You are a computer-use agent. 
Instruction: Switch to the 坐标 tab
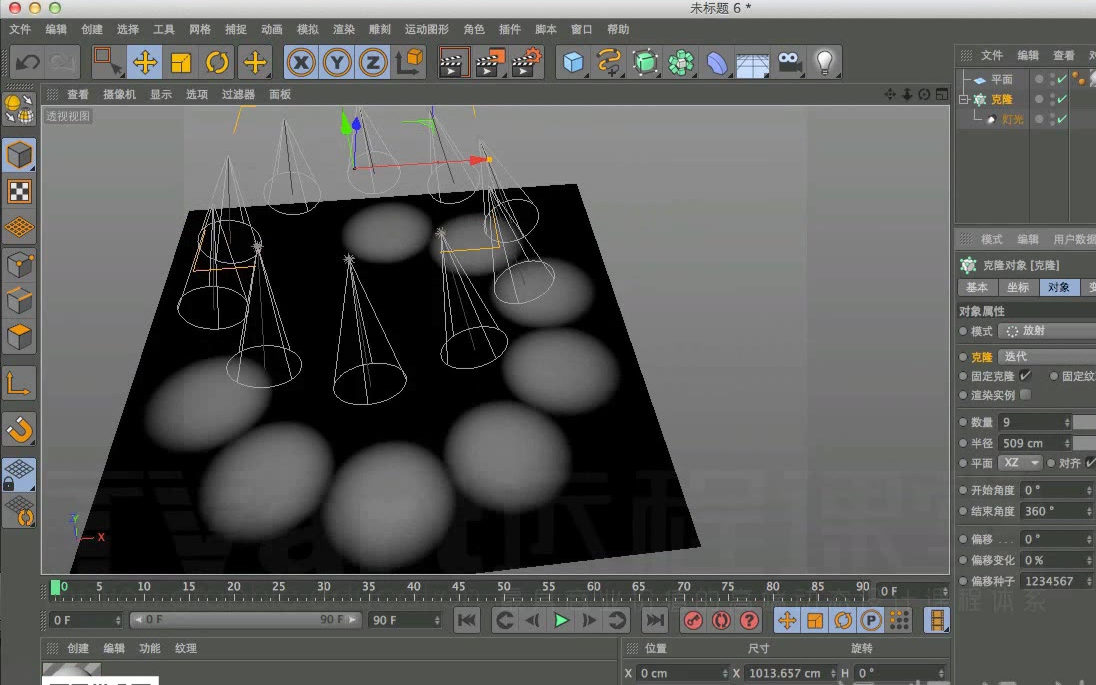1017,287
